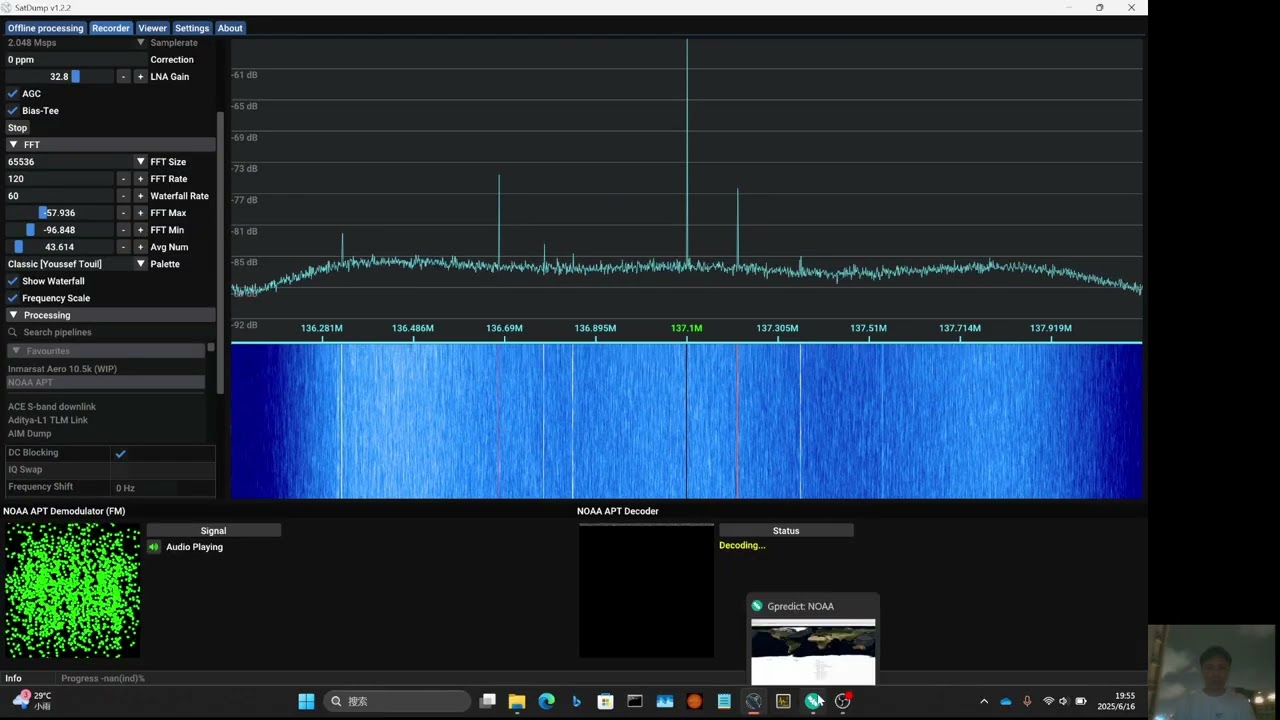Click the Gpredict NOAA preview thumbnail
Image resolution: width=1280 pixels, height=720 pixels.
[x=813, y=651]
